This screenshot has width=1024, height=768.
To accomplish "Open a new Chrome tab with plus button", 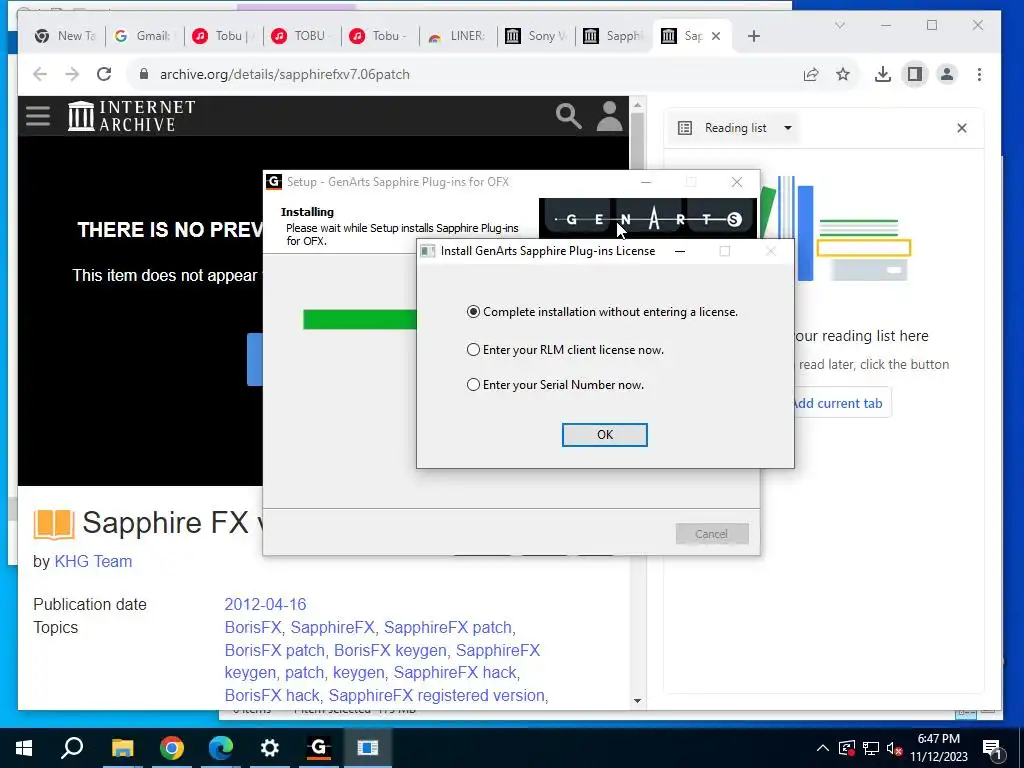I will (x=754, y=36).
